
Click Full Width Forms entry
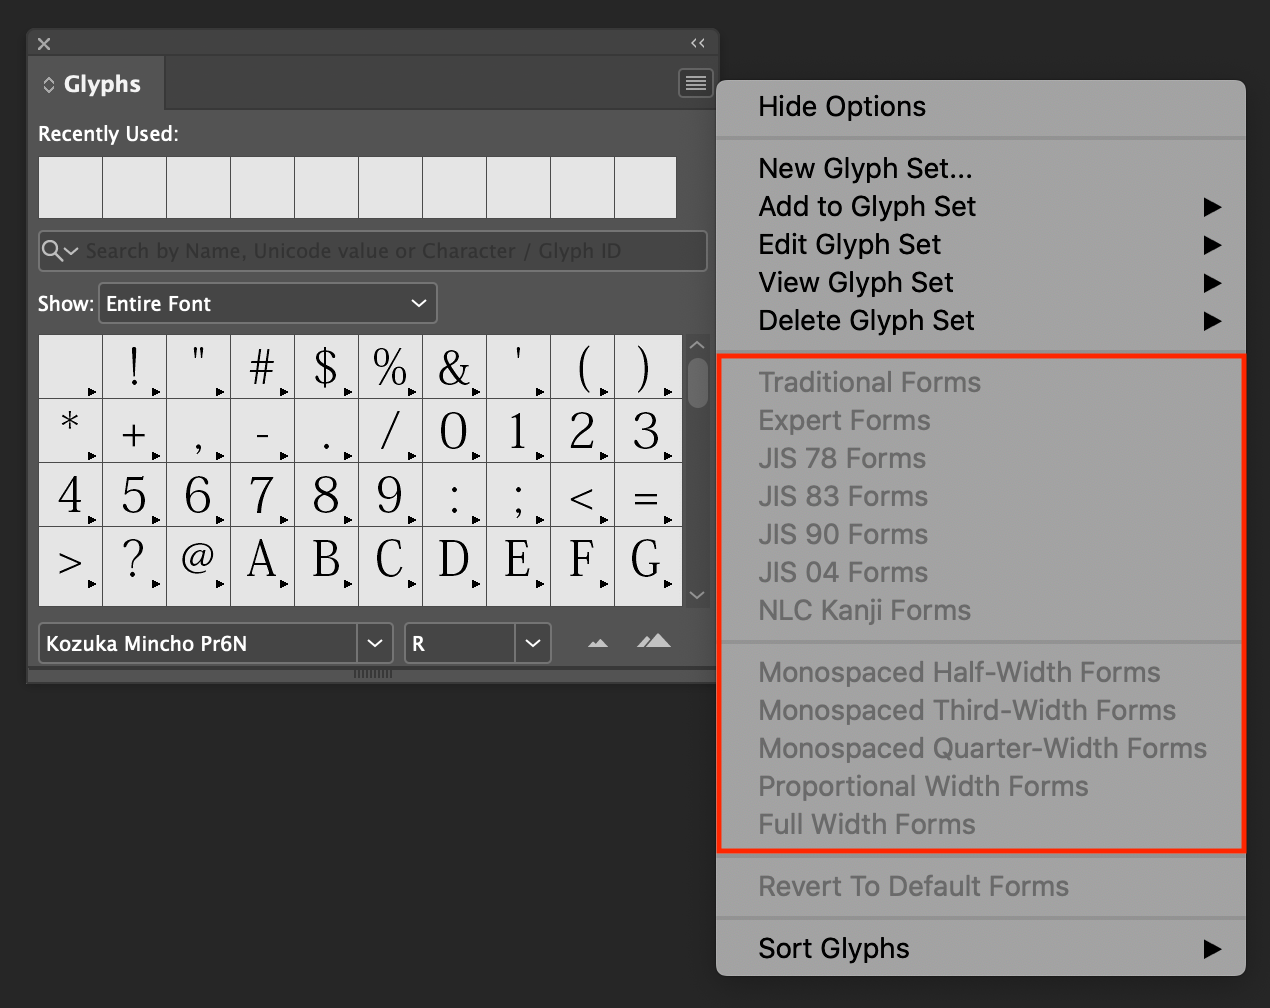pos(981,824)
